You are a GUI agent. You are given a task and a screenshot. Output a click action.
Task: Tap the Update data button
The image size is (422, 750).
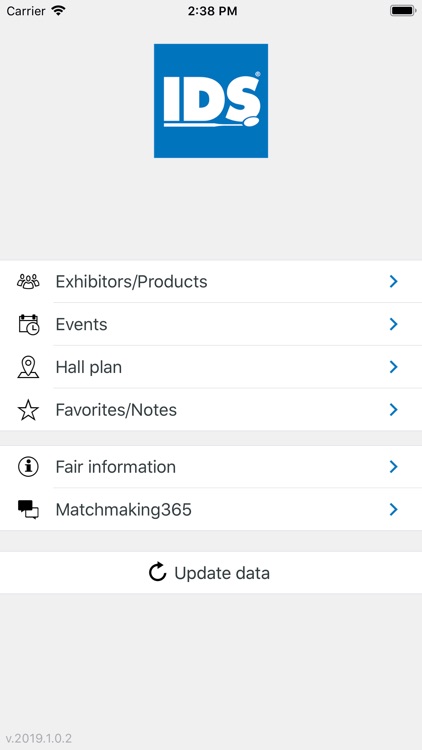click(211, 573)
